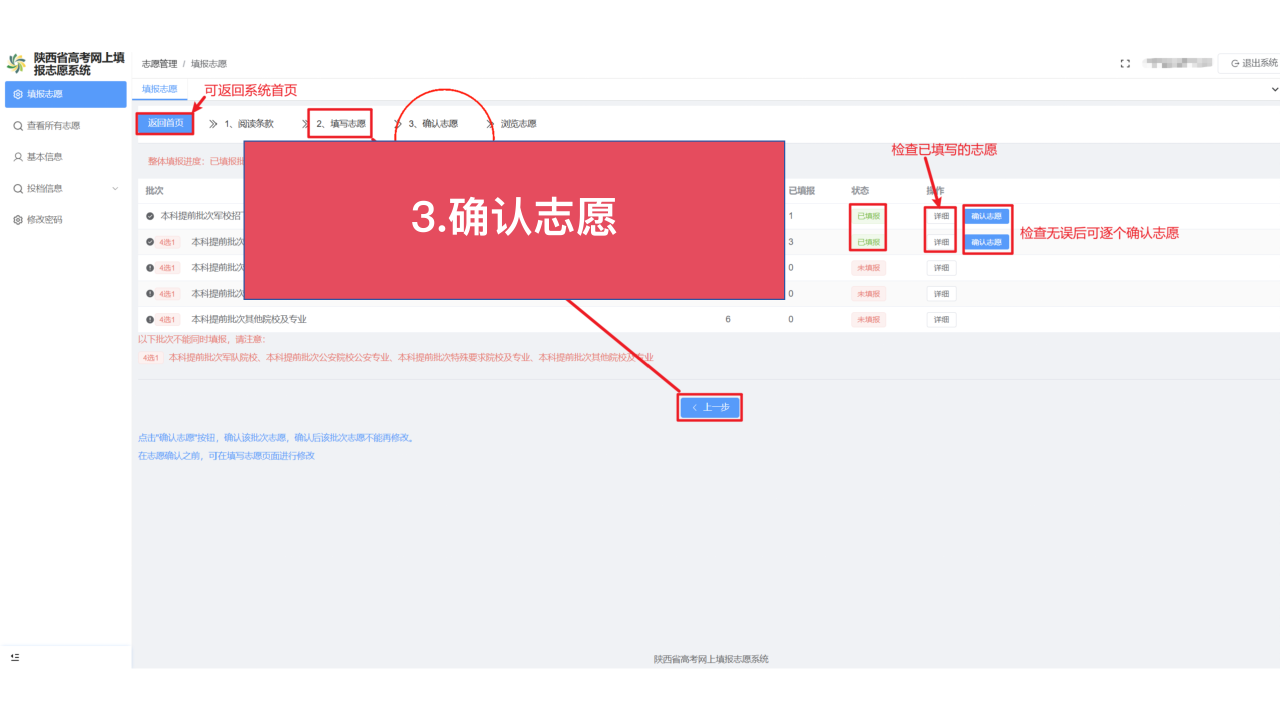Go to step 2、填写志愿

pyautogui.click(x=341, y=124)
